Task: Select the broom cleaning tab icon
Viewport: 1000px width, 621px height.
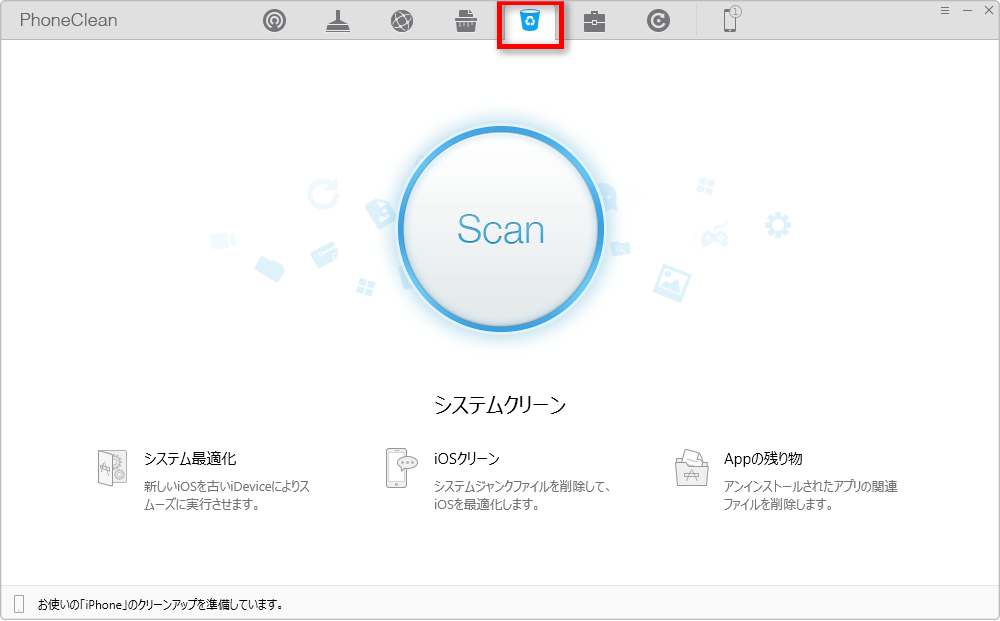Action: (338, 21)
